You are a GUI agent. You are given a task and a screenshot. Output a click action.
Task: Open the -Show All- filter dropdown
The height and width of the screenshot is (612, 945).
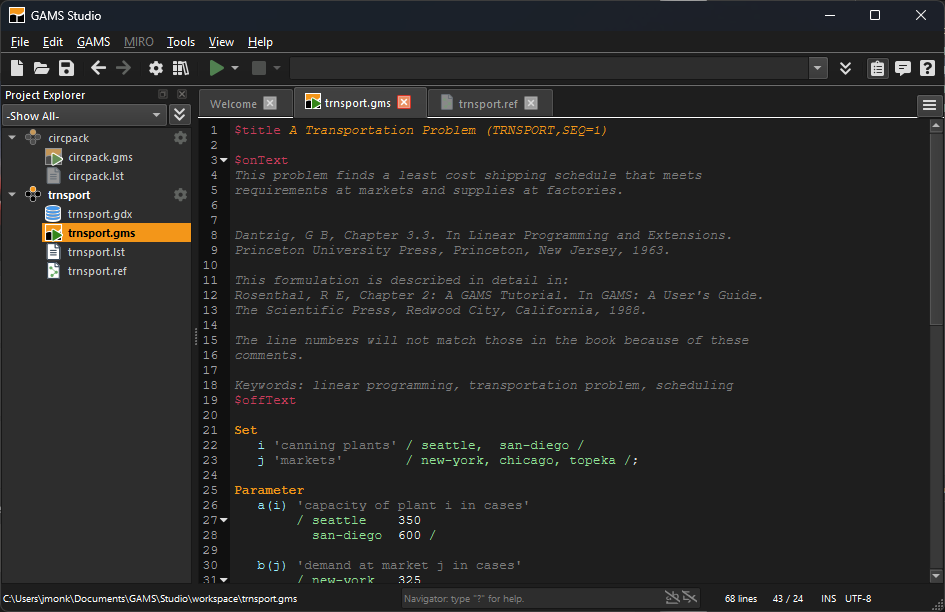[x=84, y=115]
